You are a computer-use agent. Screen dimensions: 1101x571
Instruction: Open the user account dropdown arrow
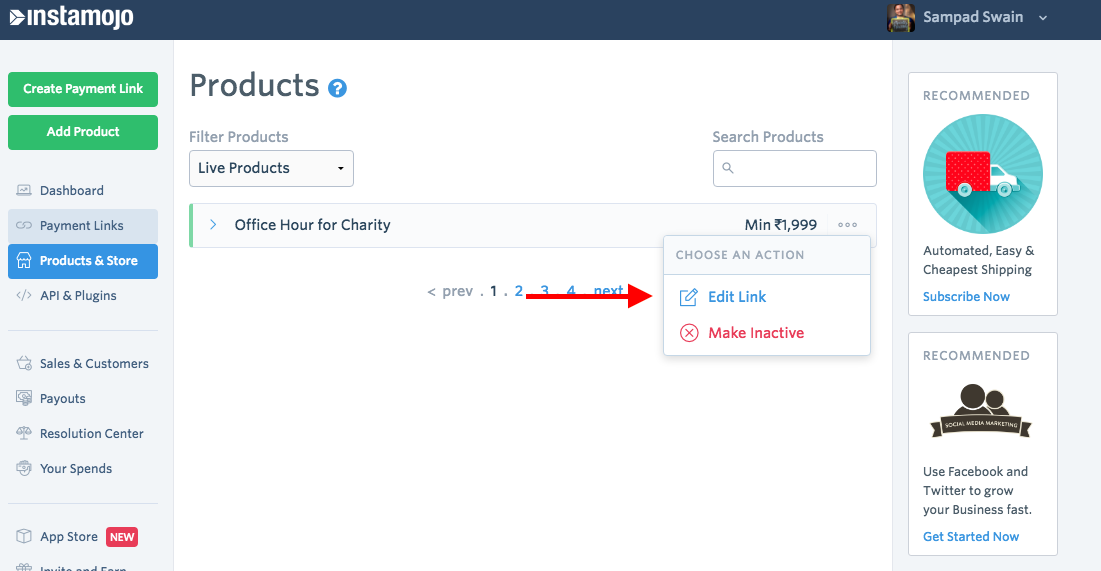(1043, 18)
